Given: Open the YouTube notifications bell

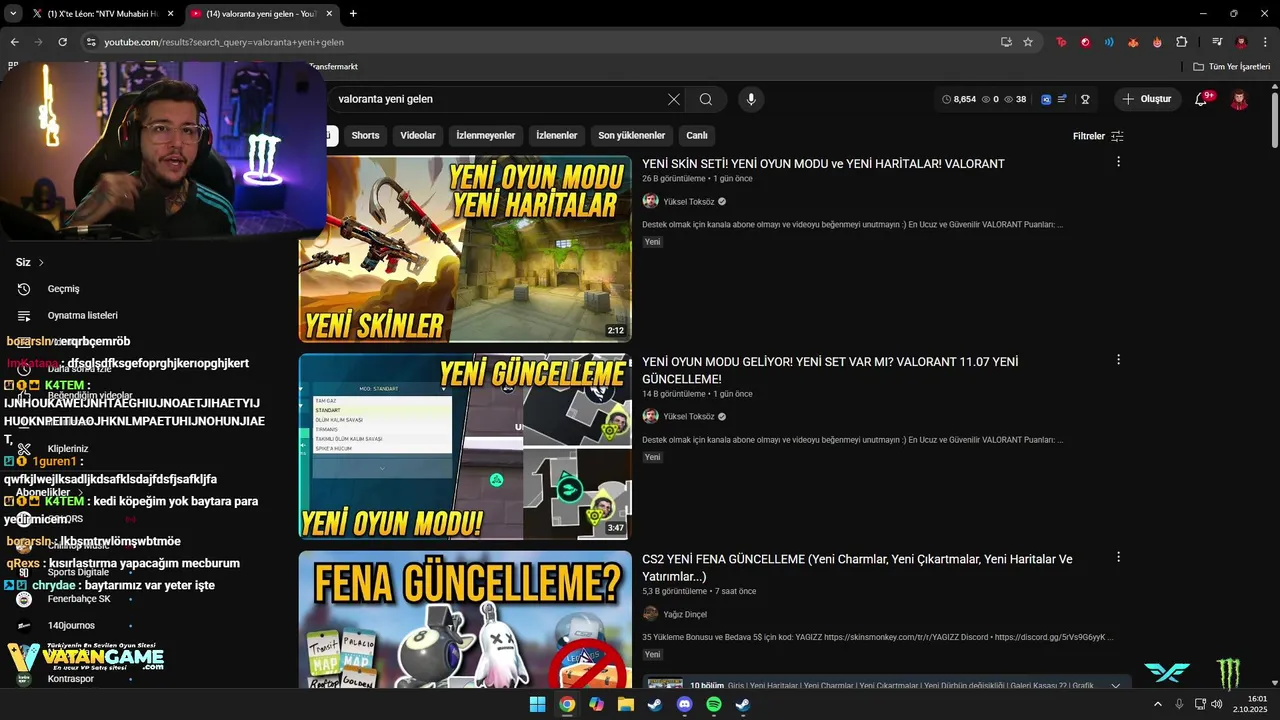Looking at the screenshot, I should (1202, 99).
